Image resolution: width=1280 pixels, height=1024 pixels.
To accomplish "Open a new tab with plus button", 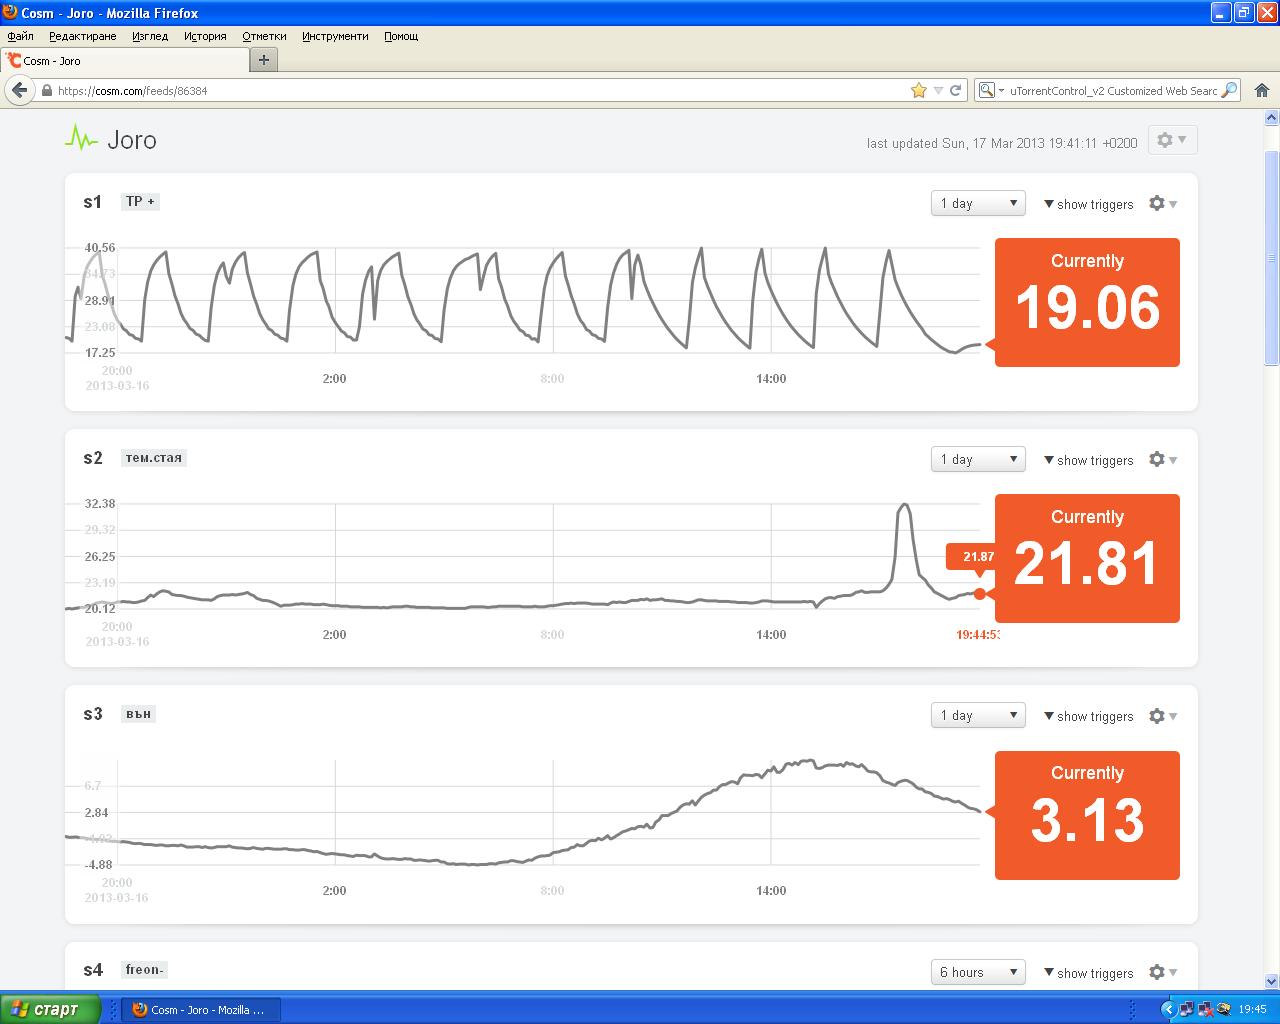I will [x=264, y=60].
